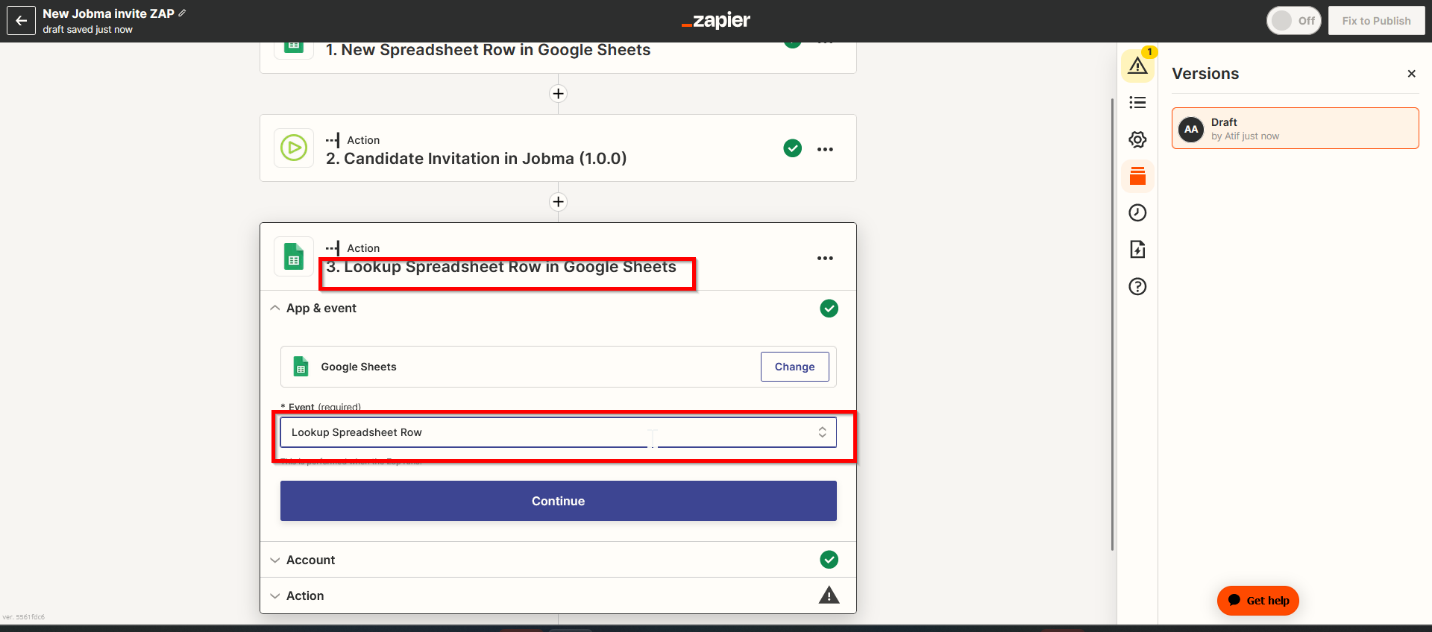
Task: Open Zap settings gear icon
Action: coord(1137,139)
